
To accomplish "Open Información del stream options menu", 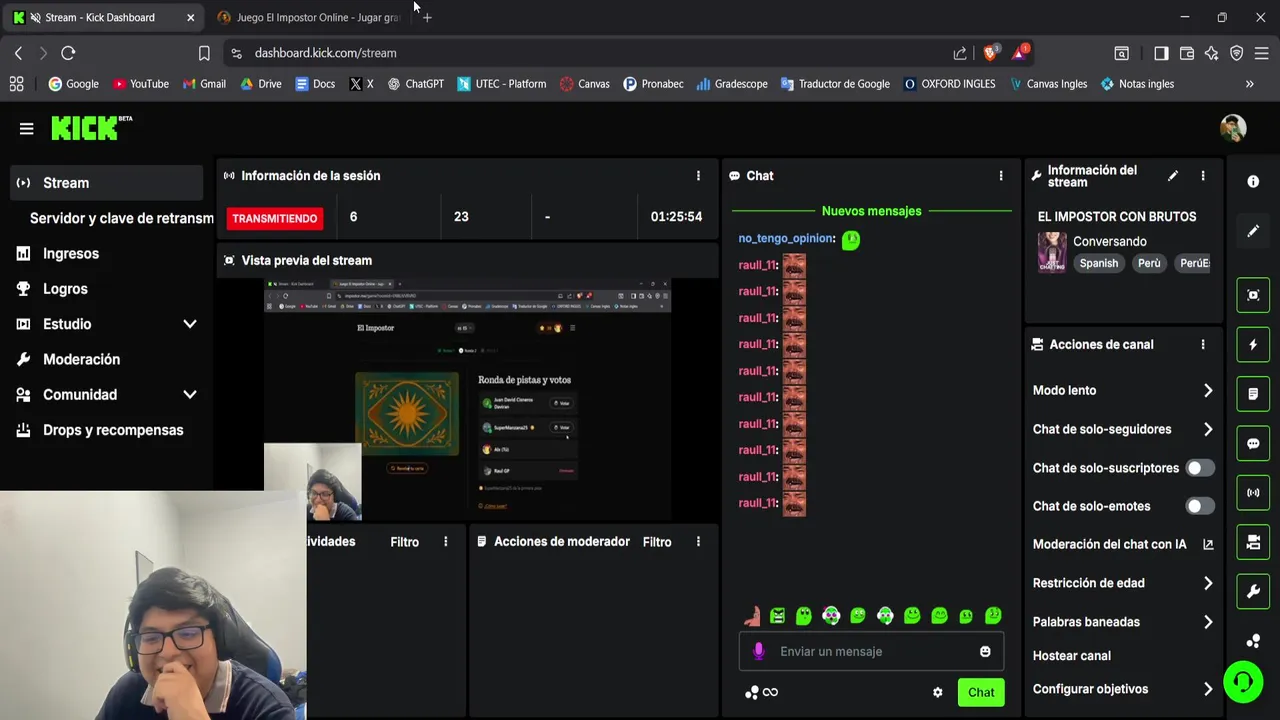I will [x=1203, y=176].
